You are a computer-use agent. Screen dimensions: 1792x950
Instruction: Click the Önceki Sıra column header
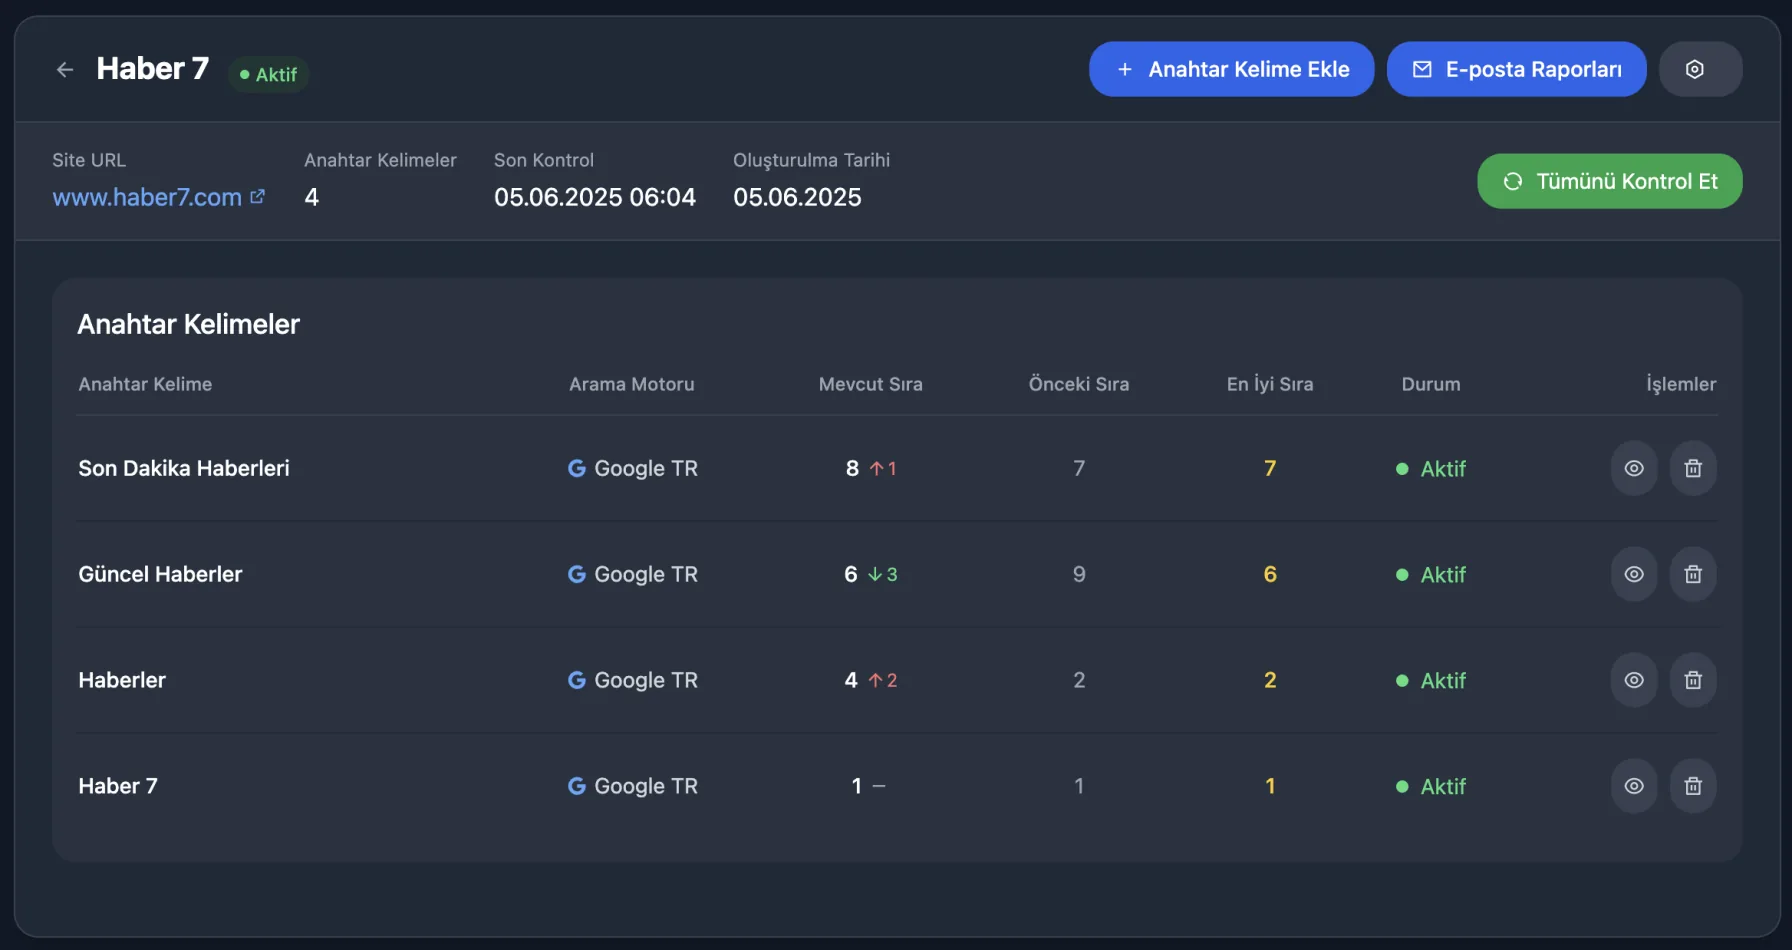(x=1078, y=384)
